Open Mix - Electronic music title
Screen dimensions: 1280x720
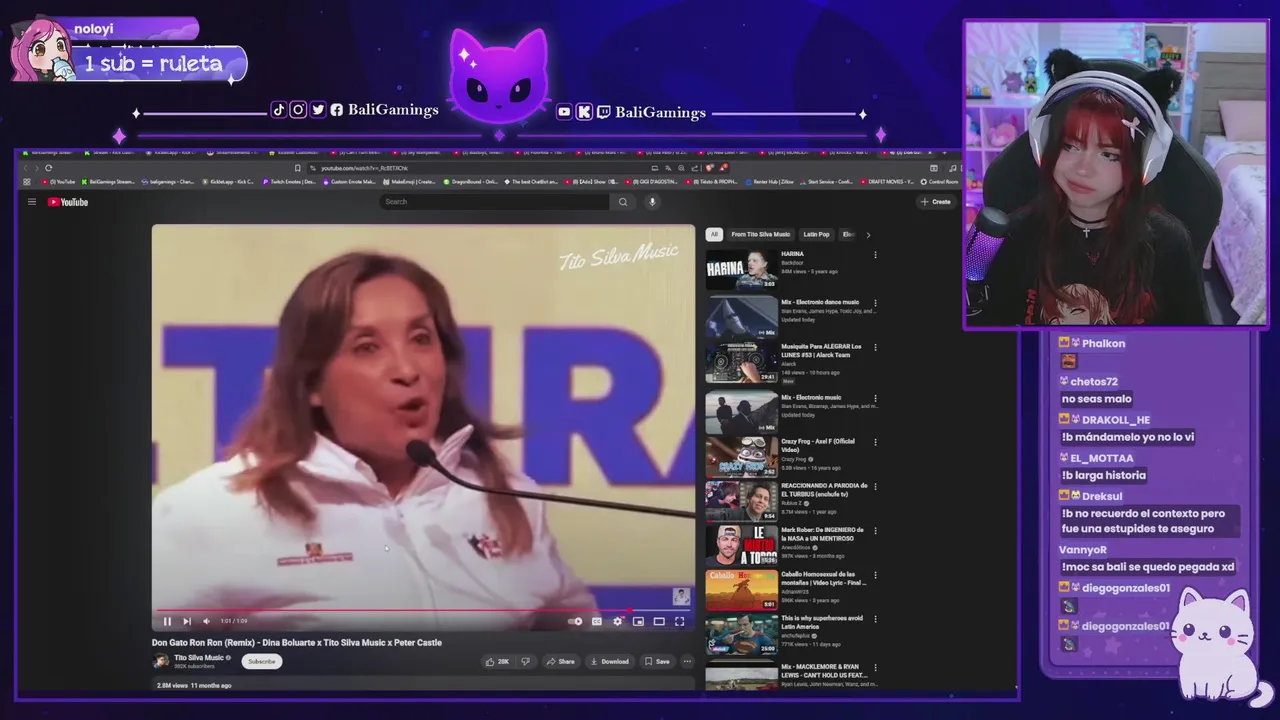pos(811,397)
